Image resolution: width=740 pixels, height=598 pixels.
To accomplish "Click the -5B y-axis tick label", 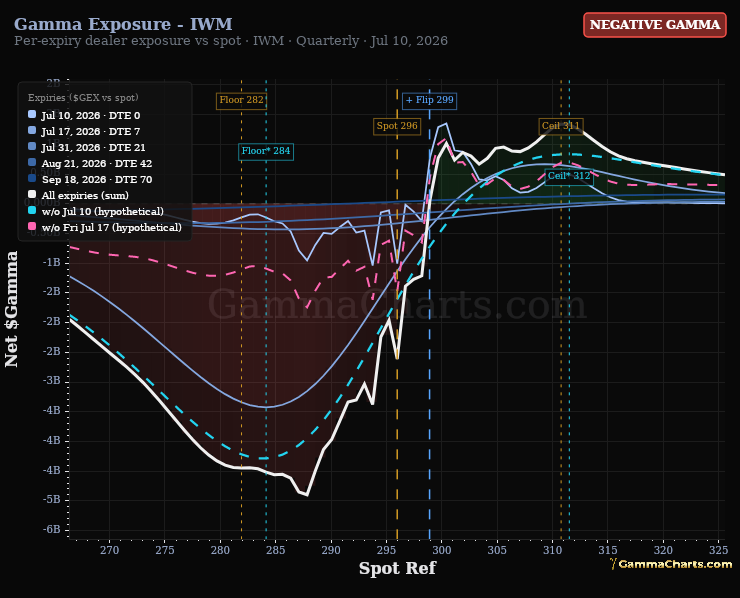I will [51, 499].
